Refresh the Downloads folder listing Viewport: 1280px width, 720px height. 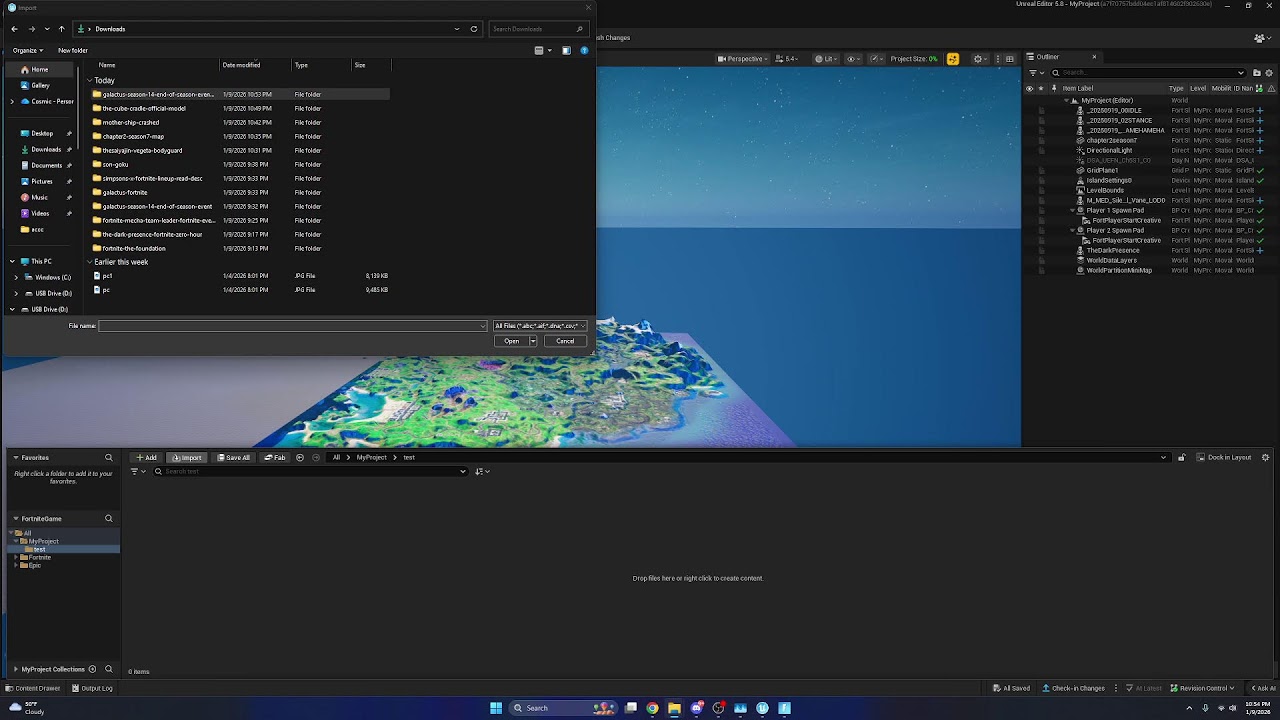474,29
